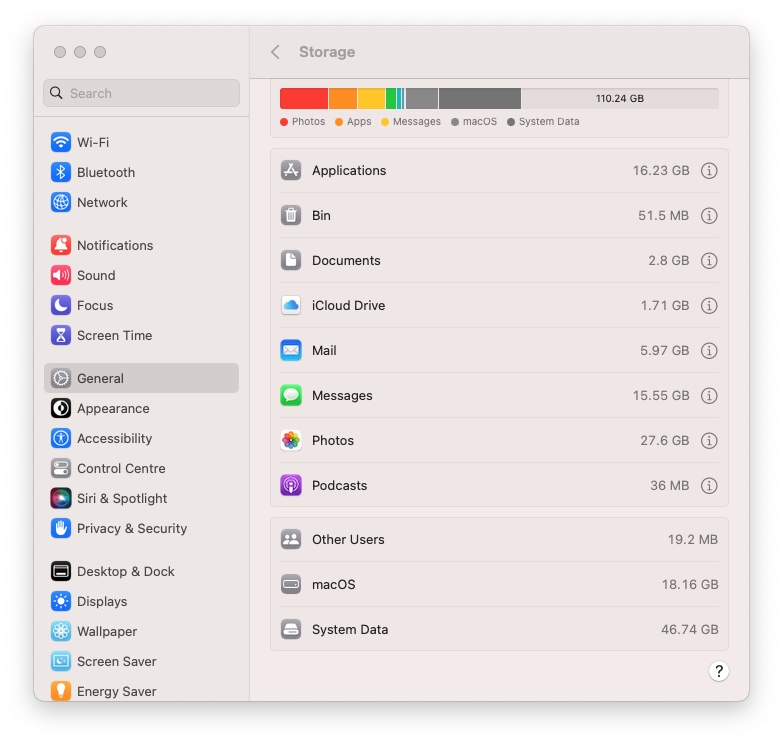Image resolution: width=783 pixels, height=743 pixels.
Task: Show info for Documents storage
Action: 709,261
